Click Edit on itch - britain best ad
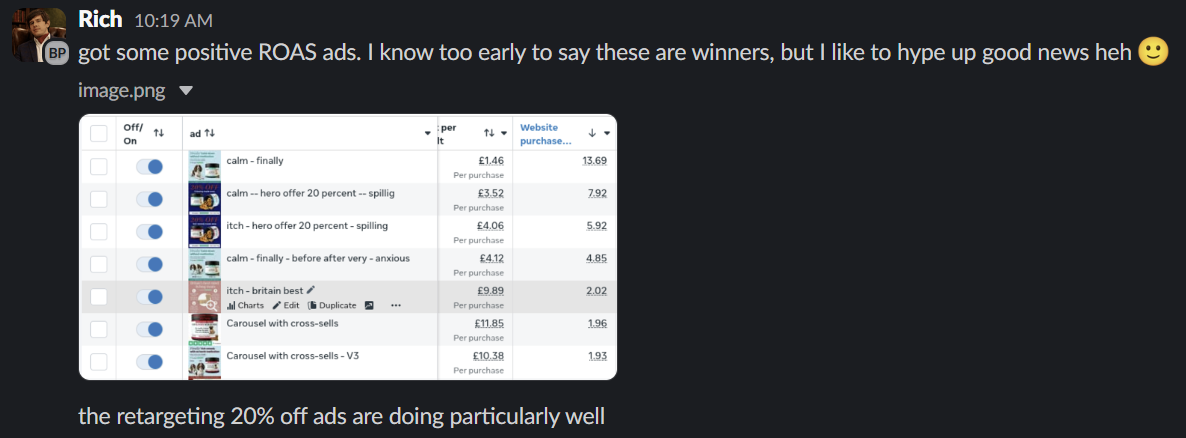The width and height of the screenshot is (1186, 438). coord(285,305)
